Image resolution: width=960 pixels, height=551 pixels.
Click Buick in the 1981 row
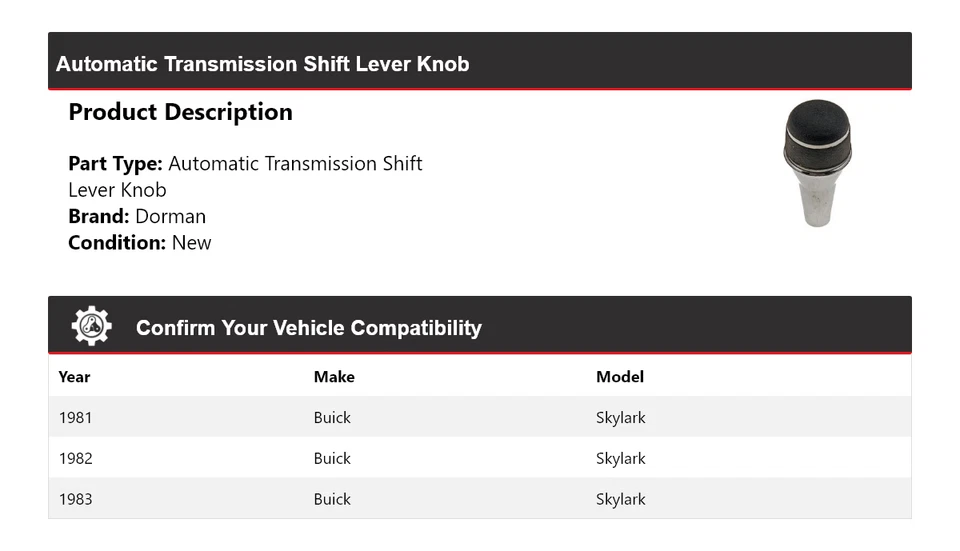coord(332,417)
